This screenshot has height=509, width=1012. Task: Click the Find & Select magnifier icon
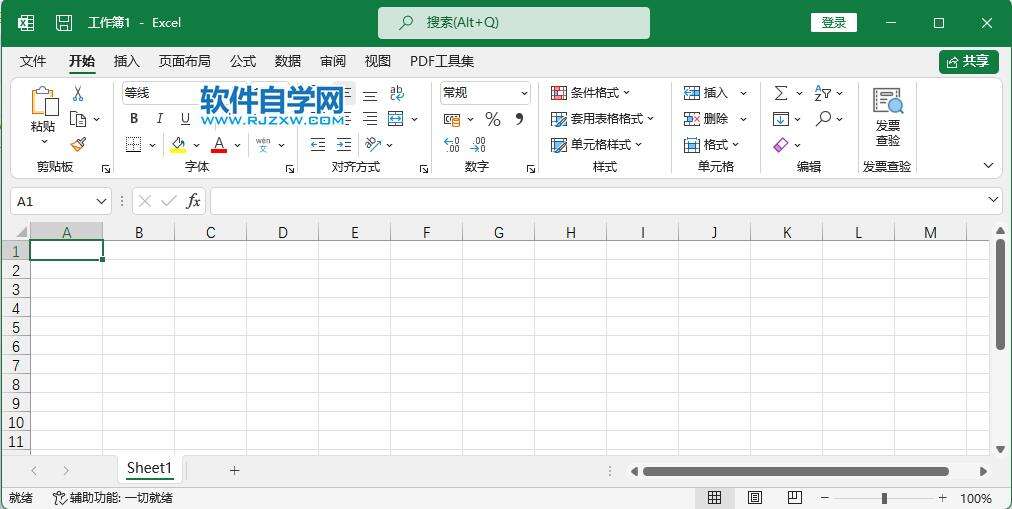click(824, 119)
